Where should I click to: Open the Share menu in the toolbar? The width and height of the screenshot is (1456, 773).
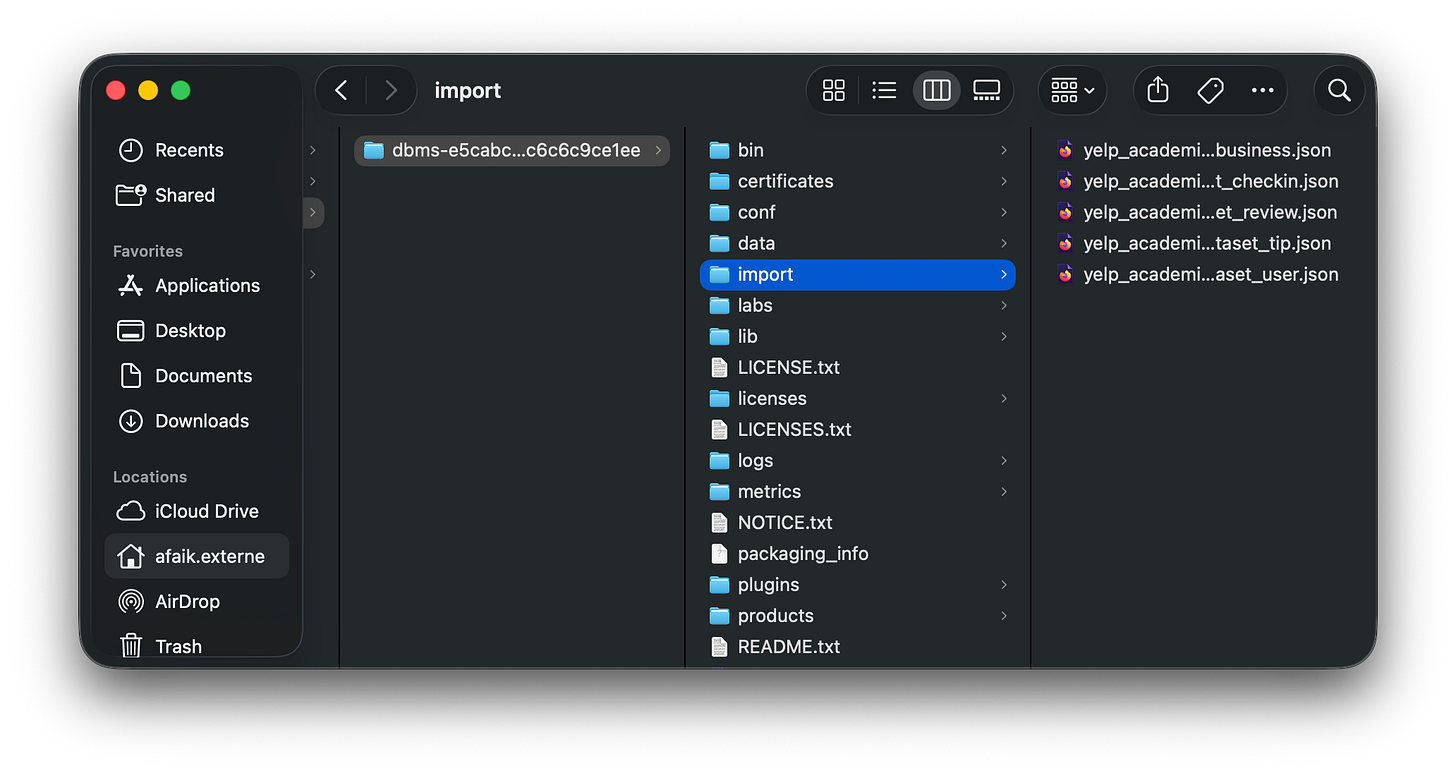1157,90
